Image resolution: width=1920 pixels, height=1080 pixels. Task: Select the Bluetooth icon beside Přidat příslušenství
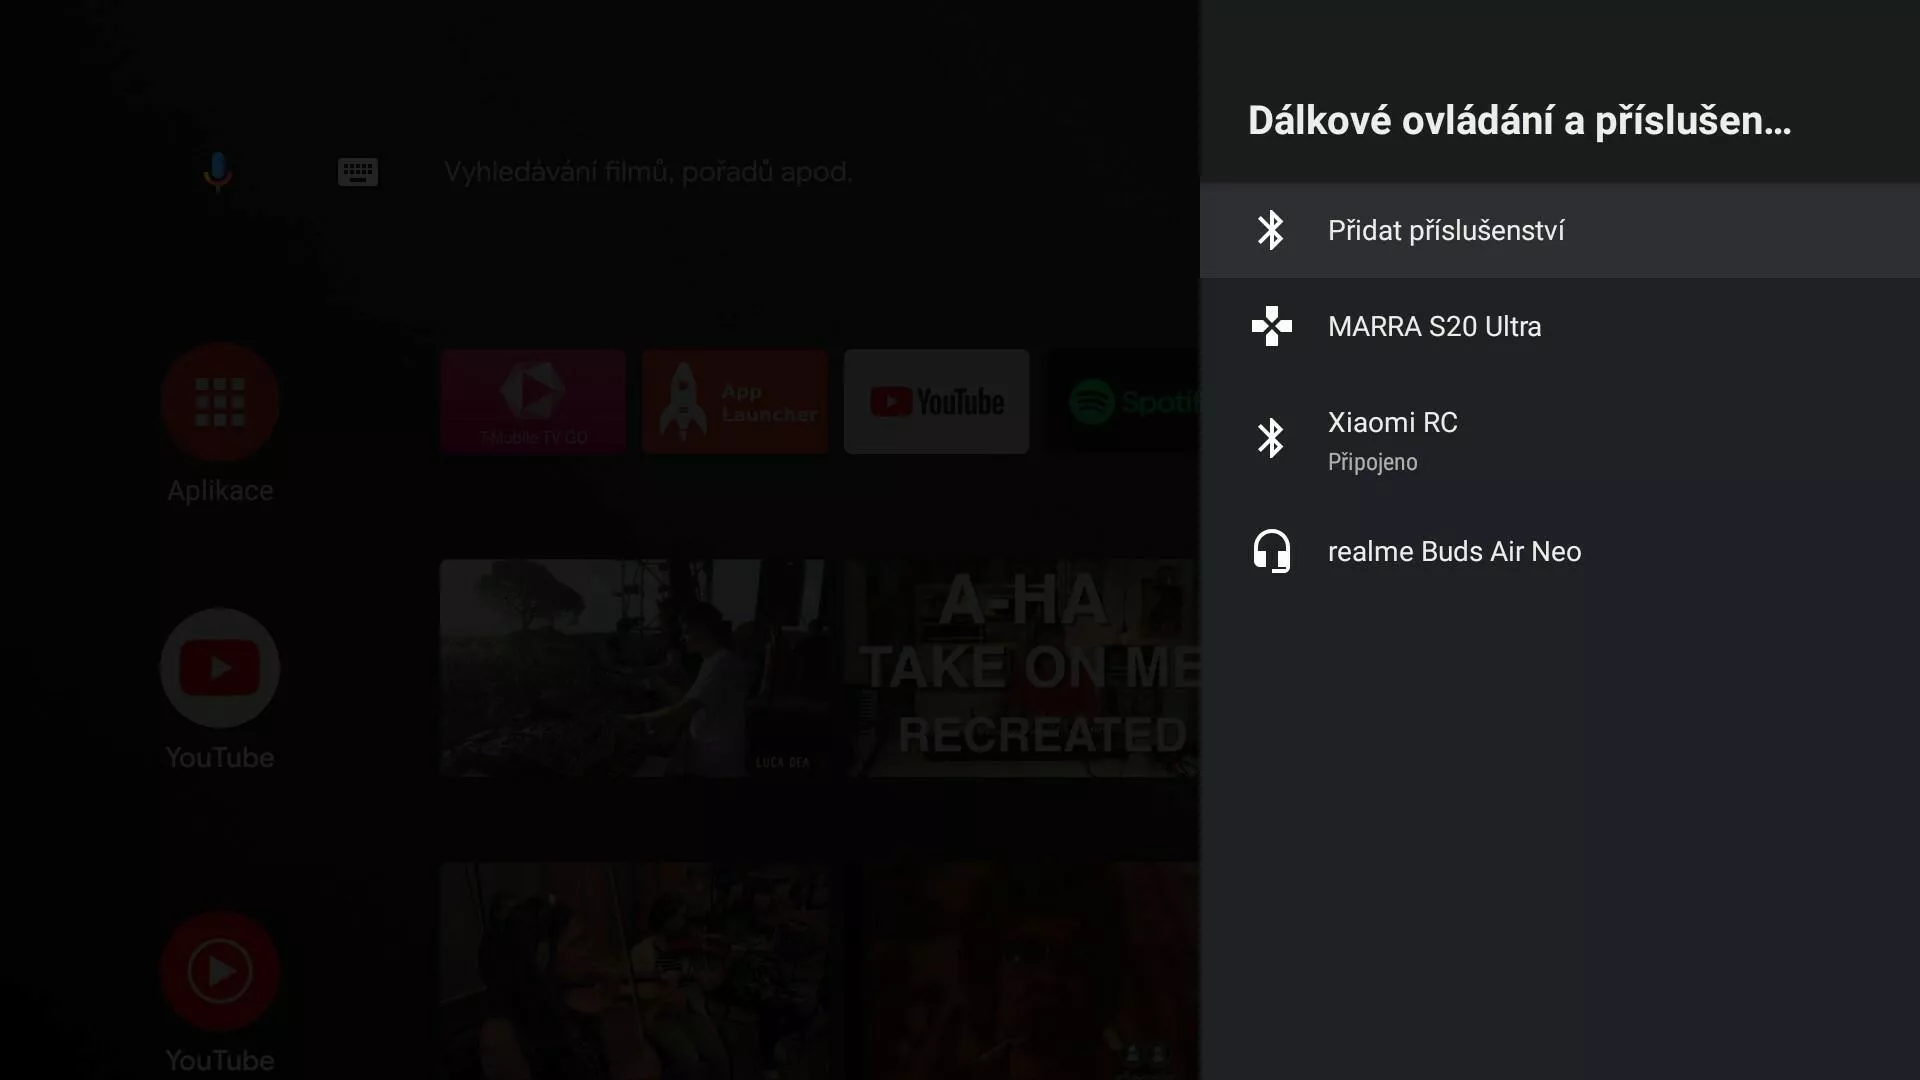coord(1271,230)
